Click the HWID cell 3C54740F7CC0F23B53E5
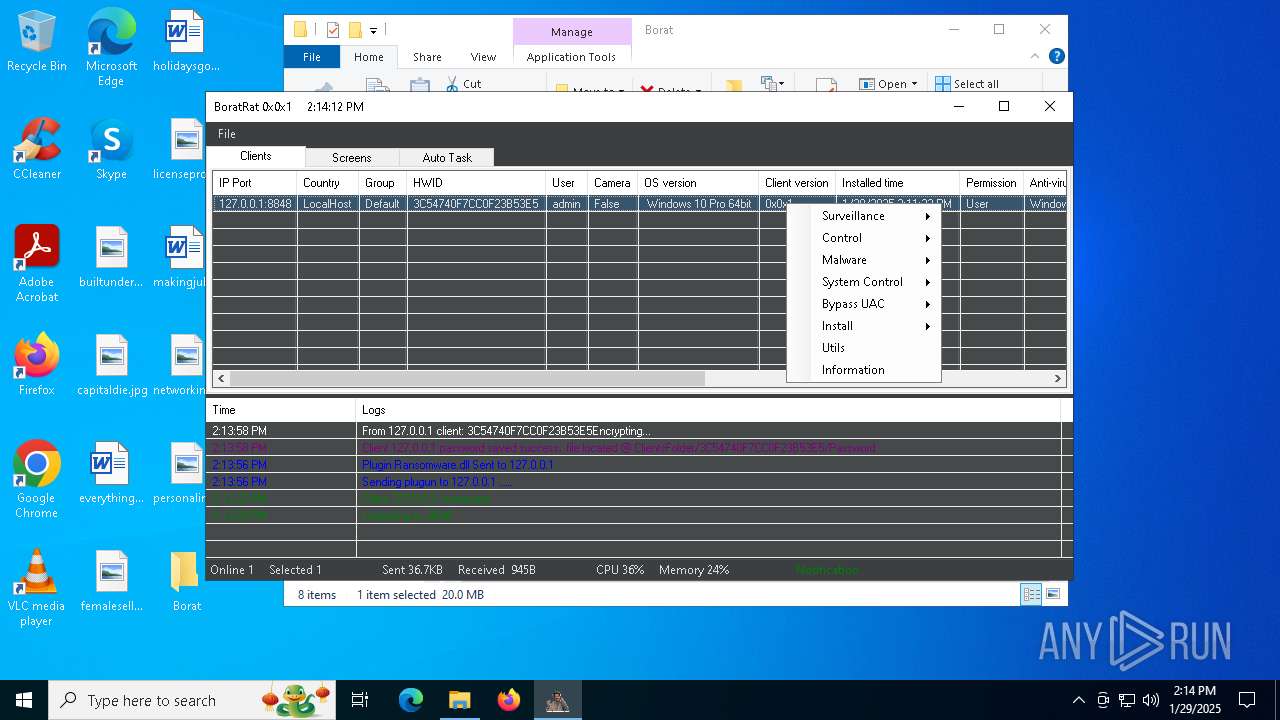1280x720 pixels. [x=476, y=204]
